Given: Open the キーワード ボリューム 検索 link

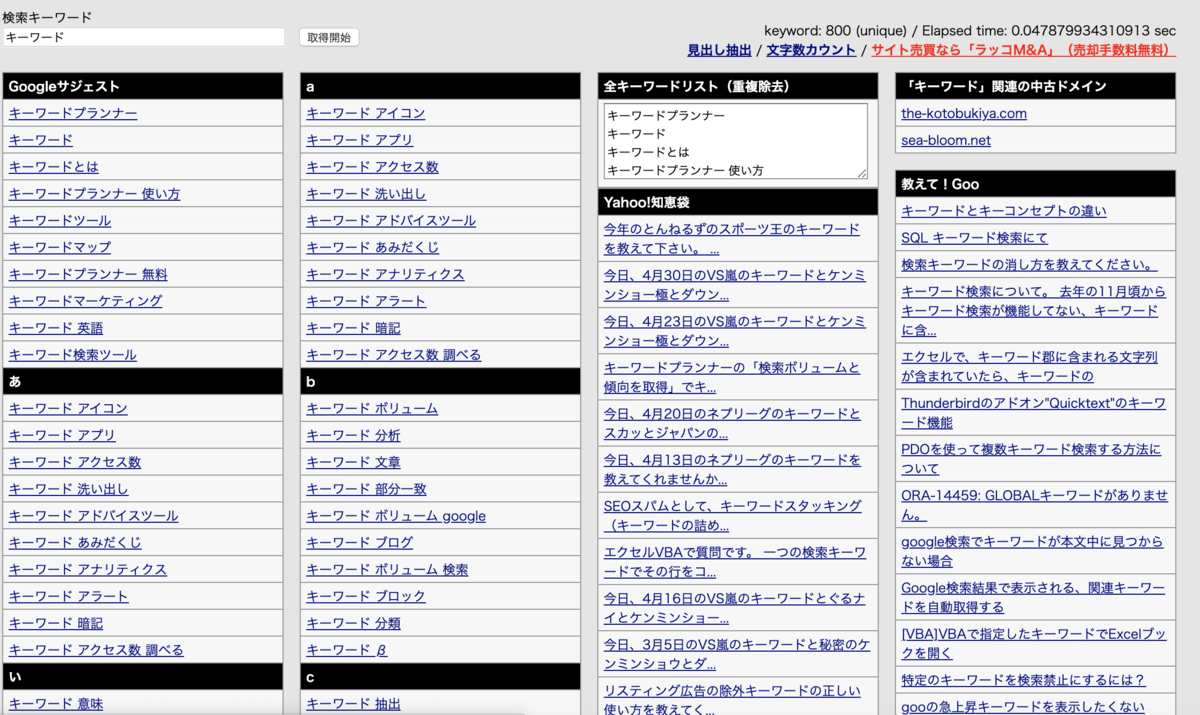Looking at the screenshot, I should 387,570.
